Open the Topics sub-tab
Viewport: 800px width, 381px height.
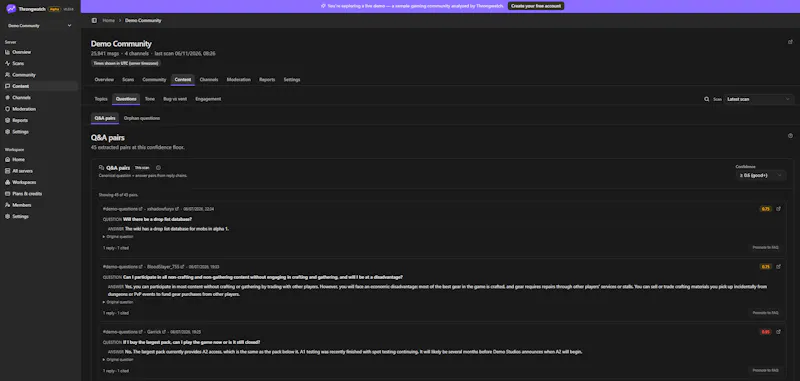point(101,99)
